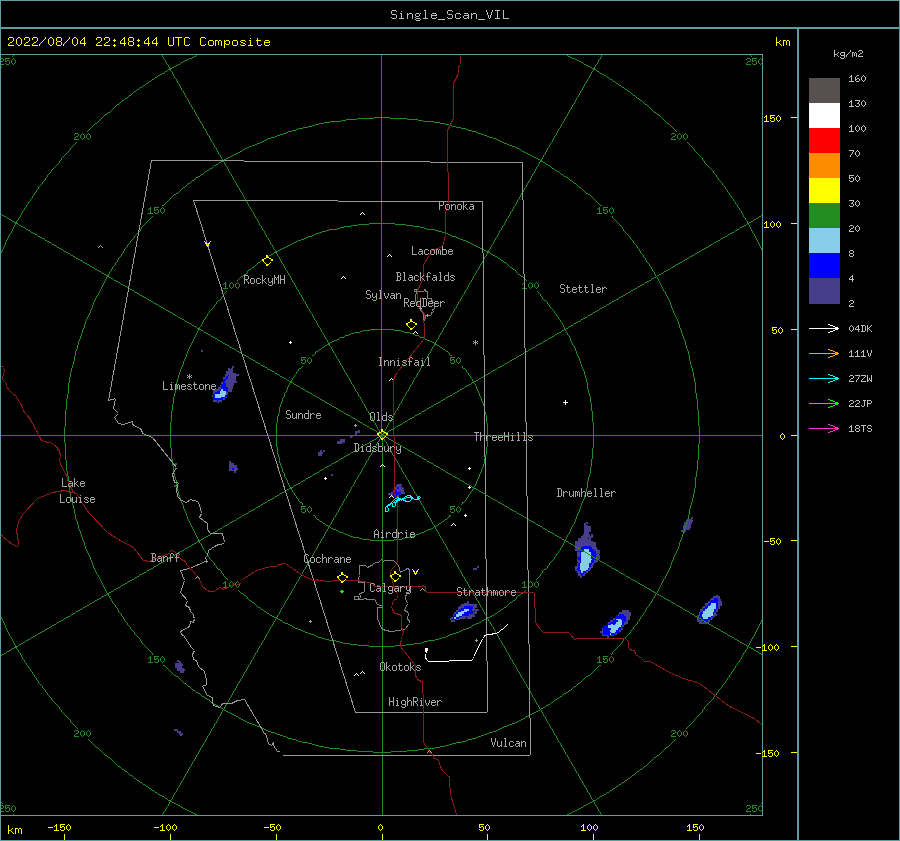Click the small green dot below Cochrane
Screen dimensions: 900x841
(342, 591)
